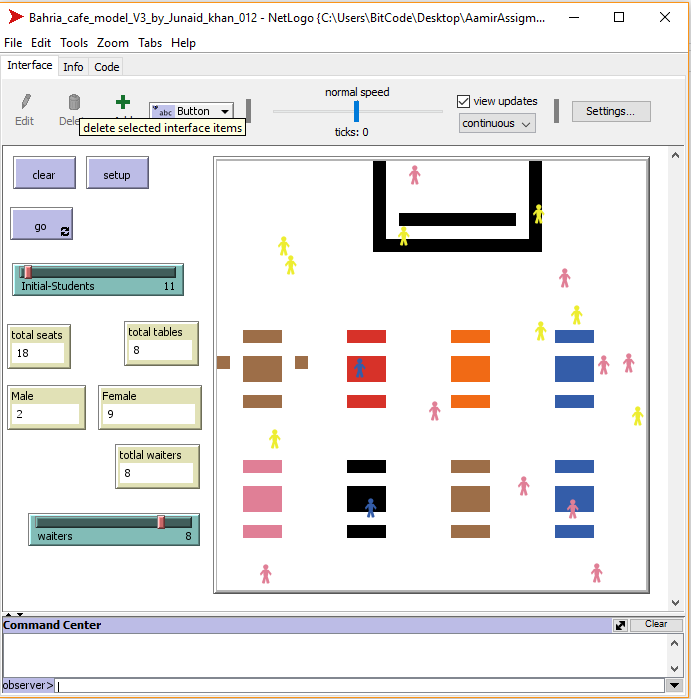Click the model speed slider handle
This screenshot has width=691, height=699.
point(356,111)
